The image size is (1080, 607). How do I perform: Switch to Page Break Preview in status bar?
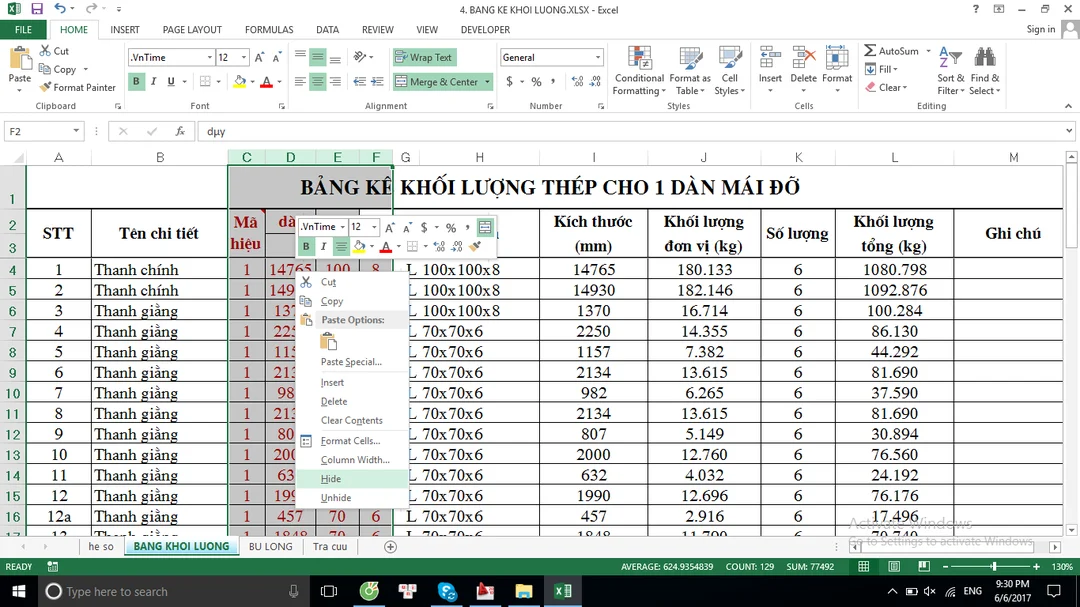click(x=924, y=566)
